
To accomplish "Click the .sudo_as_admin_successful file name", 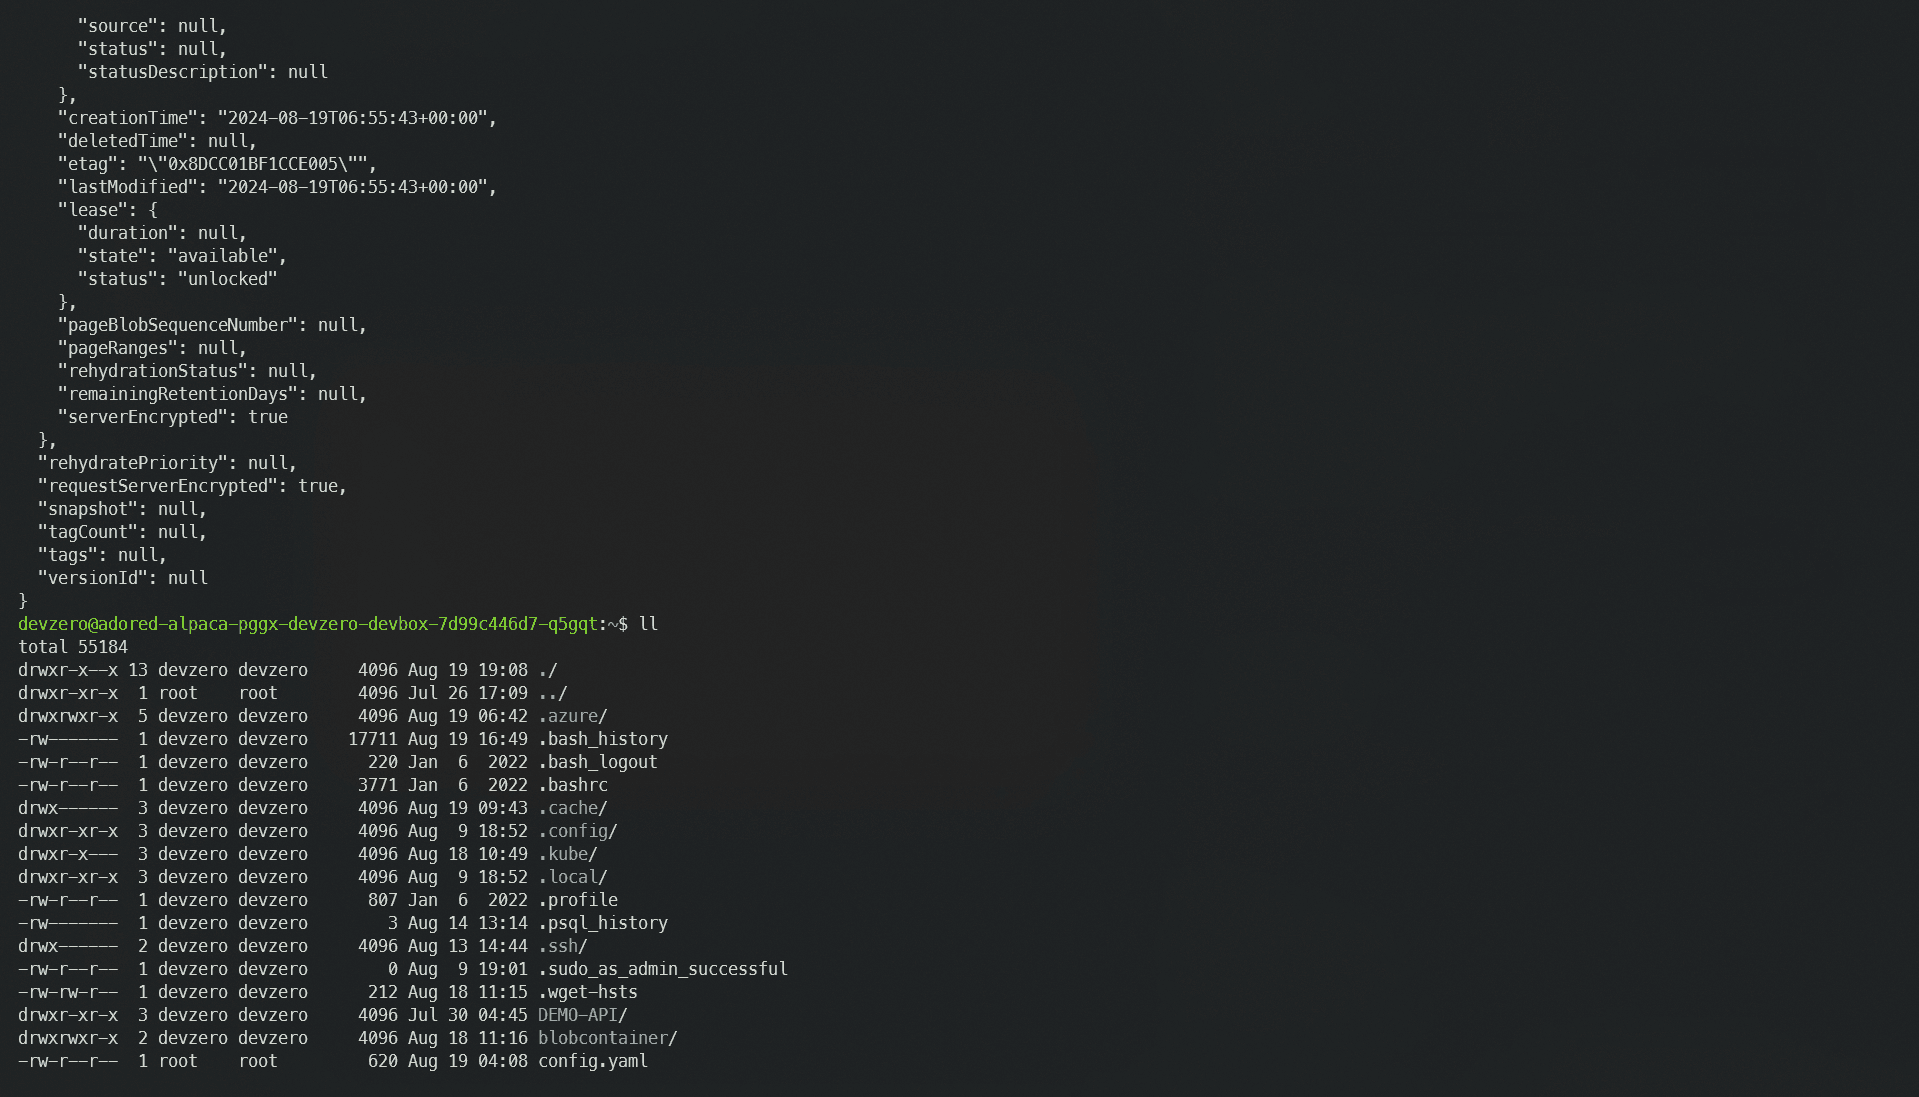I will [662, 969].
